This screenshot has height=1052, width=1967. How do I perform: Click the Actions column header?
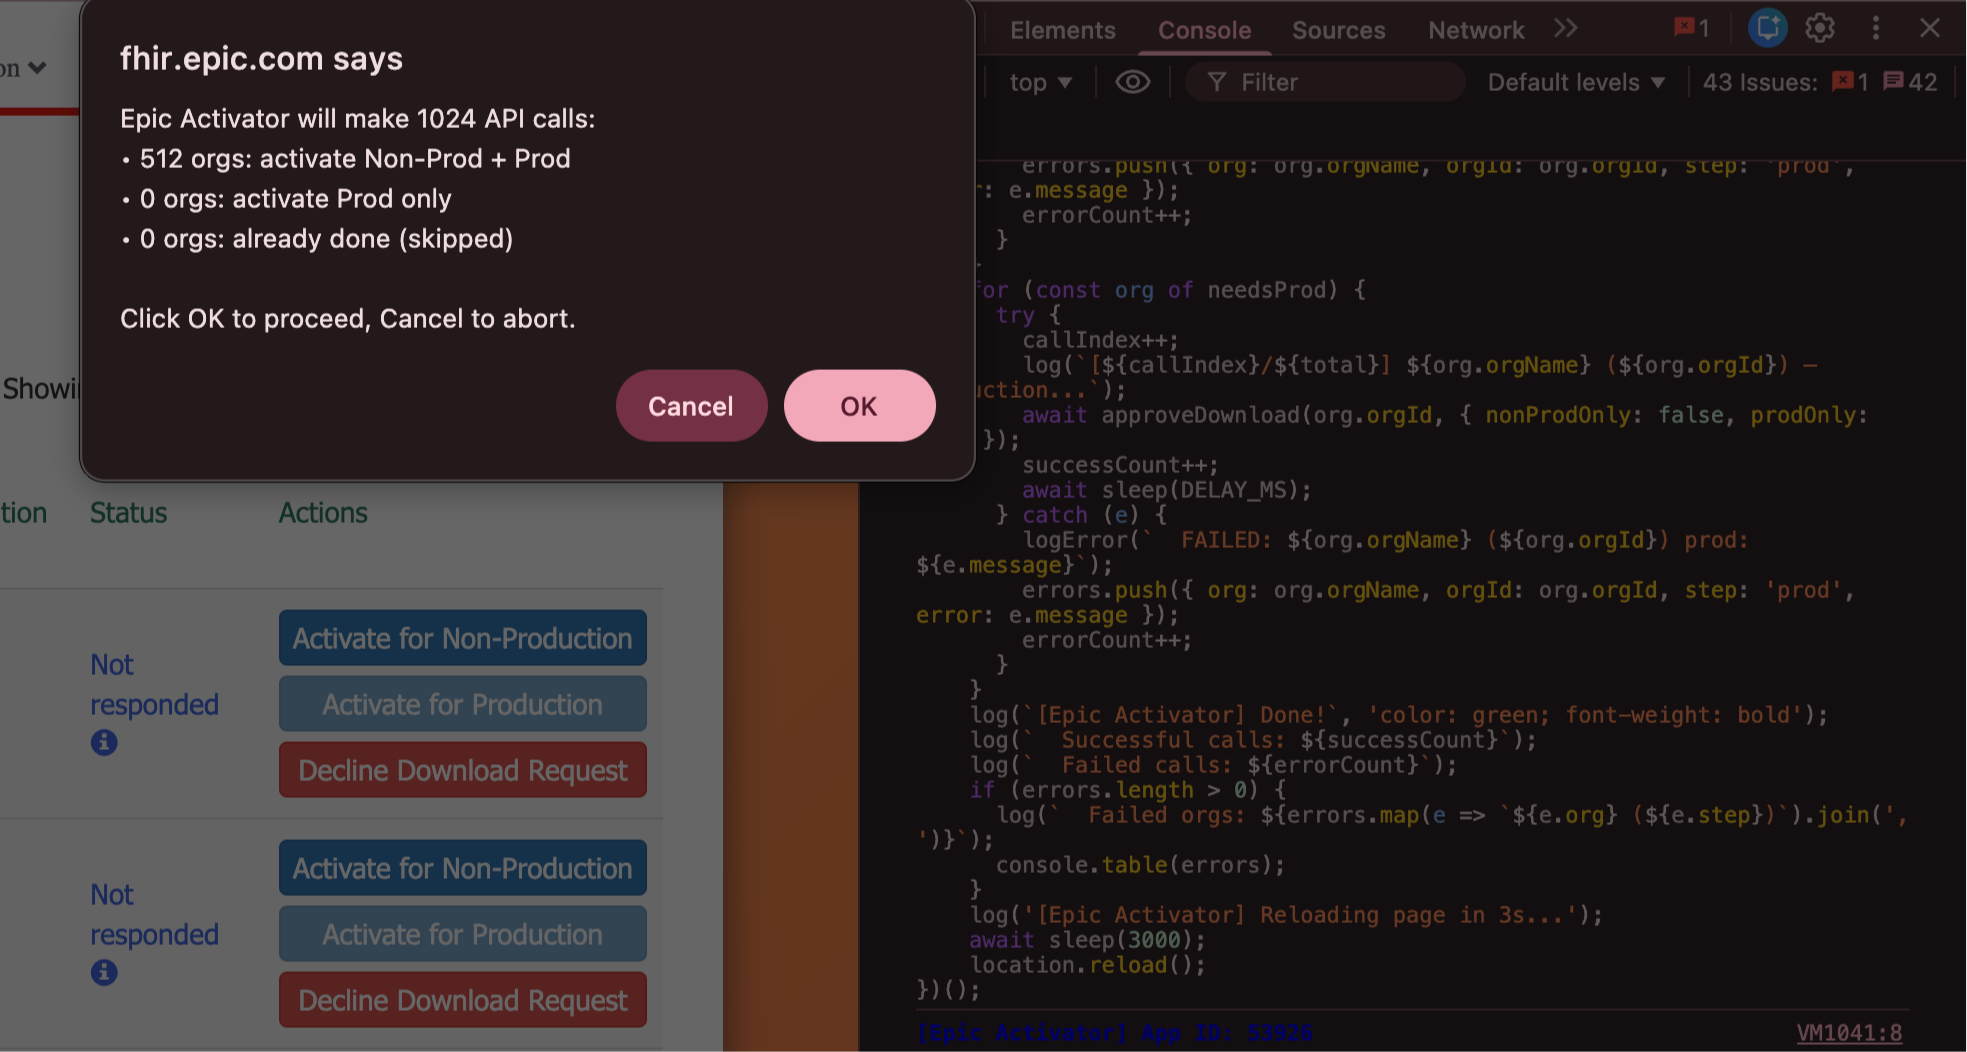click(x=323, y=513)
